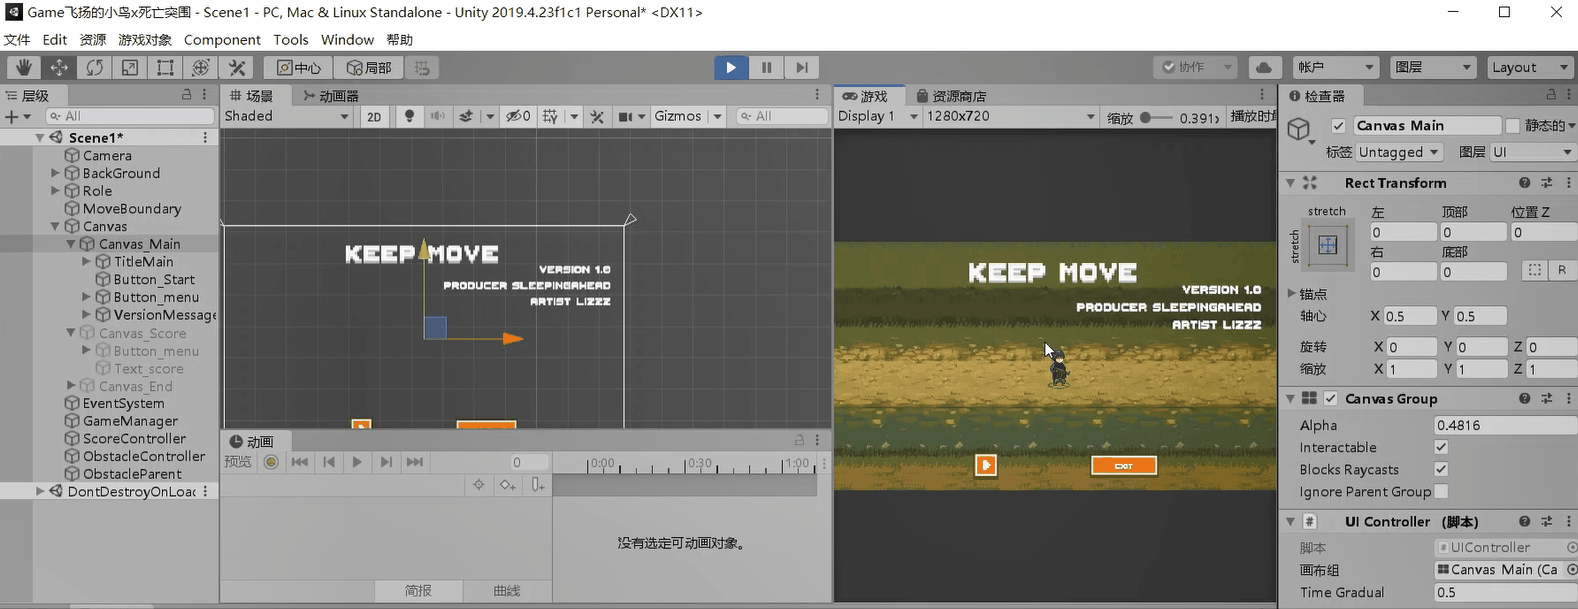Select the Rect Transform tool icon
The image size is (1578, 609).
pos(165,67)
